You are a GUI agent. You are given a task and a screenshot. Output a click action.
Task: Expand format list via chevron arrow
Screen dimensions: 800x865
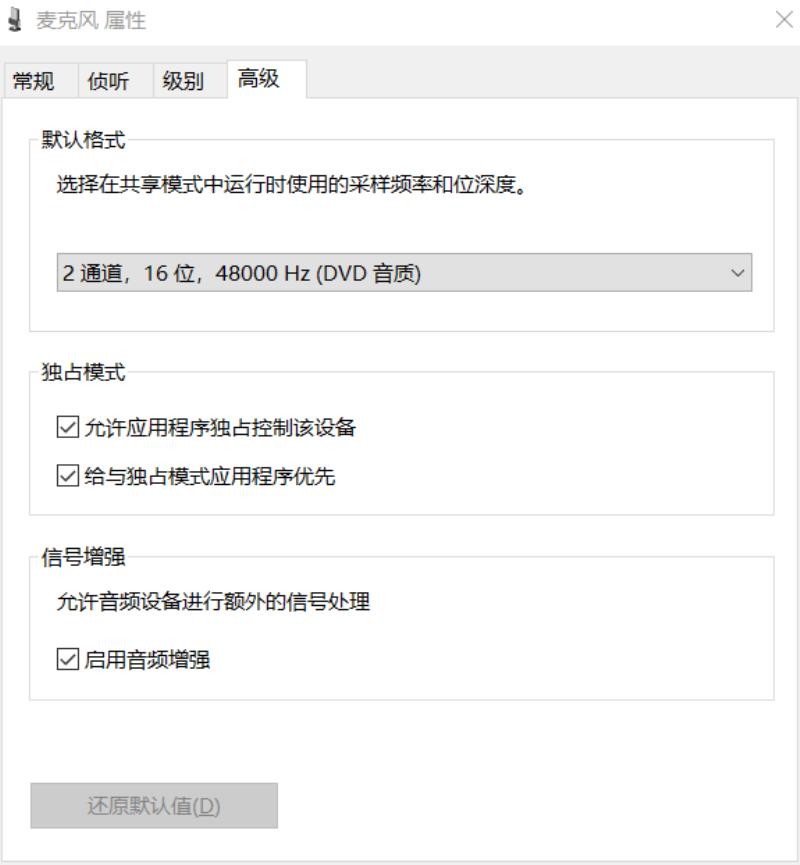pos(738,273)
